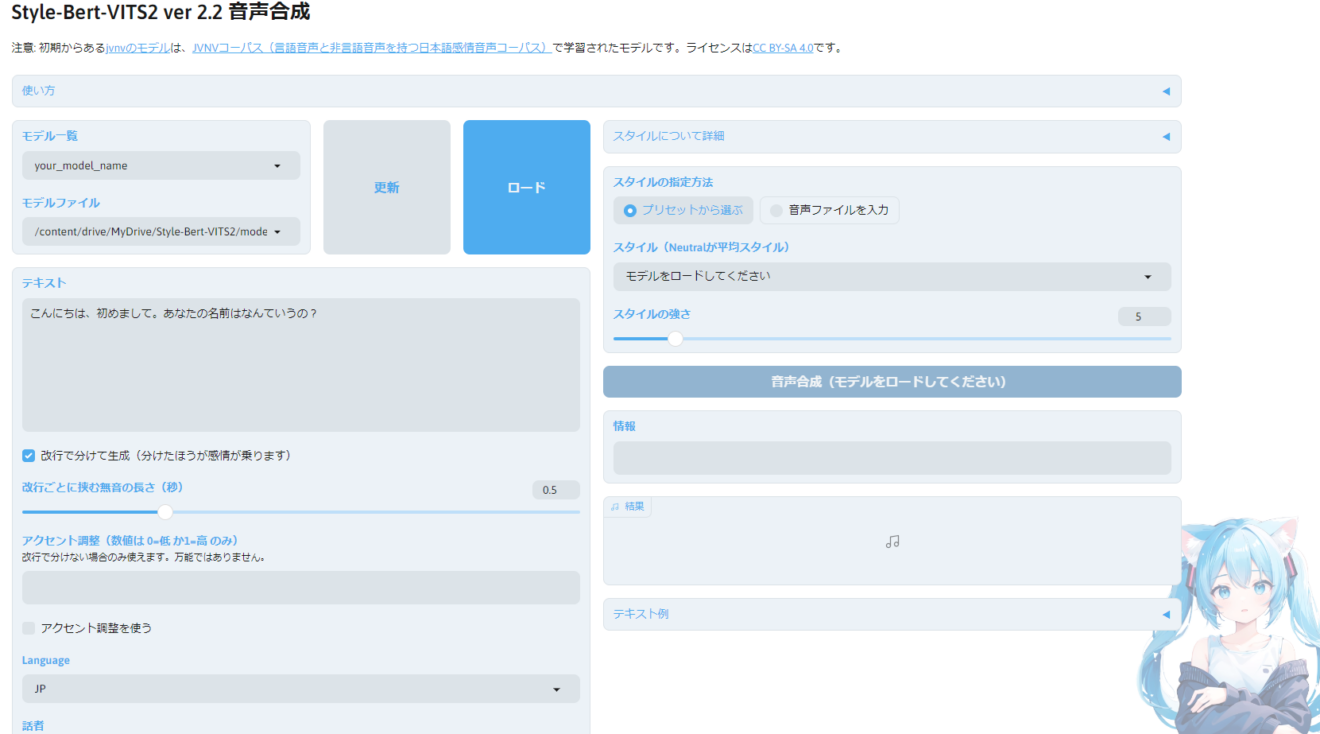Open the モデルファイル path dropdown
Screen dimensions: 1320x734
tap(160, 231)
